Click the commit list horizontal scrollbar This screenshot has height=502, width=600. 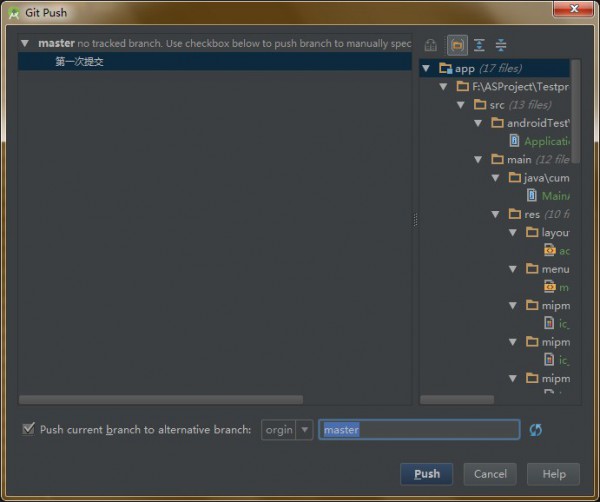point(161,399)
